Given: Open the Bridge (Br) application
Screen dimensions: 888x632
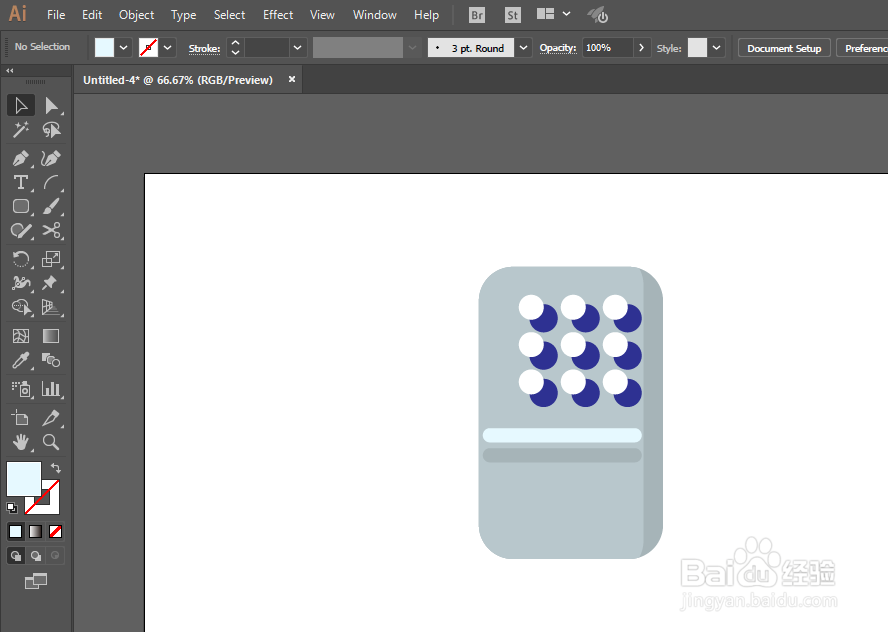Looking at the screenshot, I should (477, 15).
